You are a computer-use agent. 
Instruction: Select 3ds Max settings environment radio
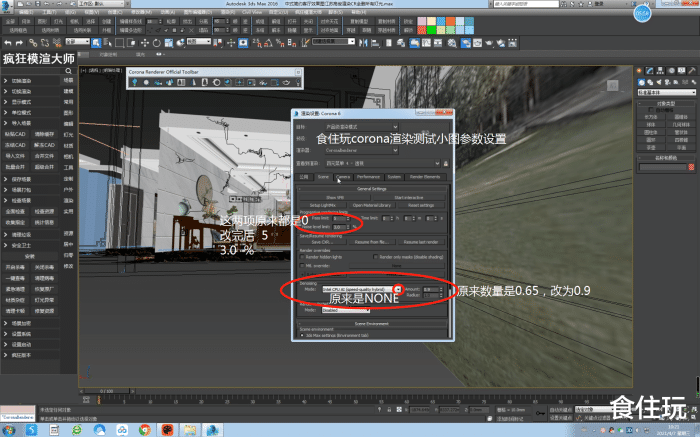[302, 335]
